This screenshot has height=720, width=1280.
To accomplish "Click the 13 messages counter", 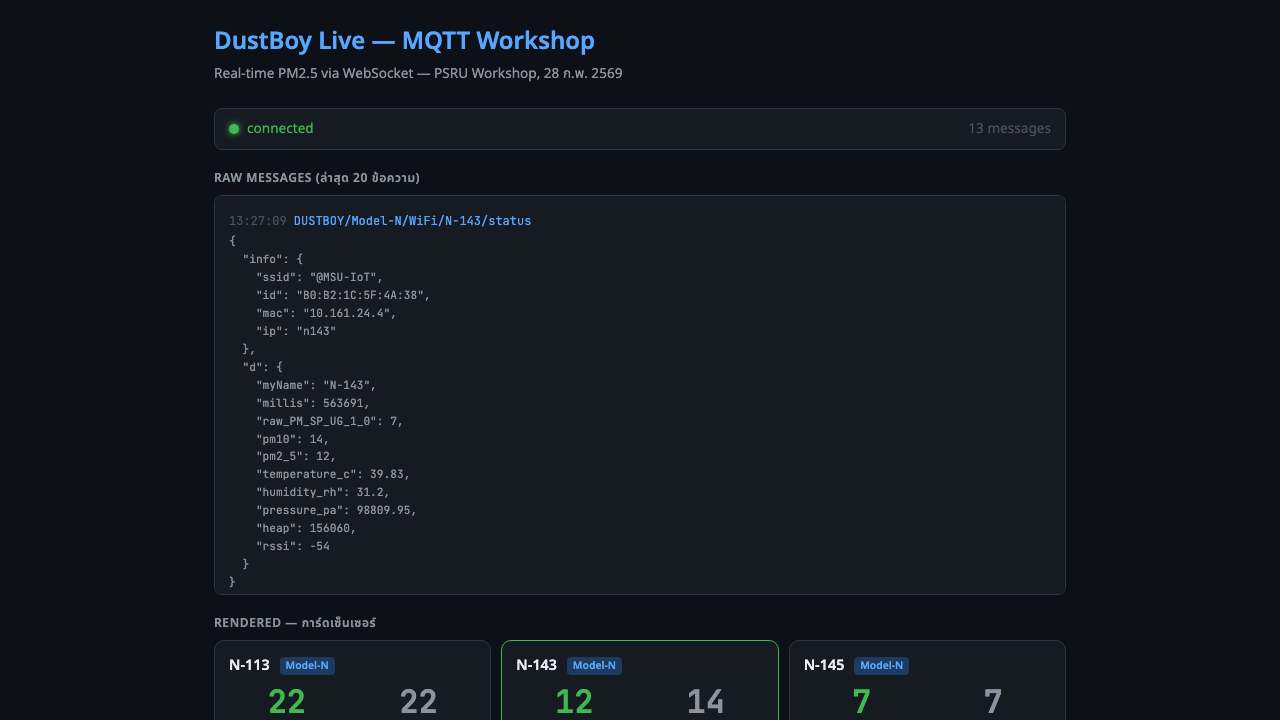I will point(1008,129).
